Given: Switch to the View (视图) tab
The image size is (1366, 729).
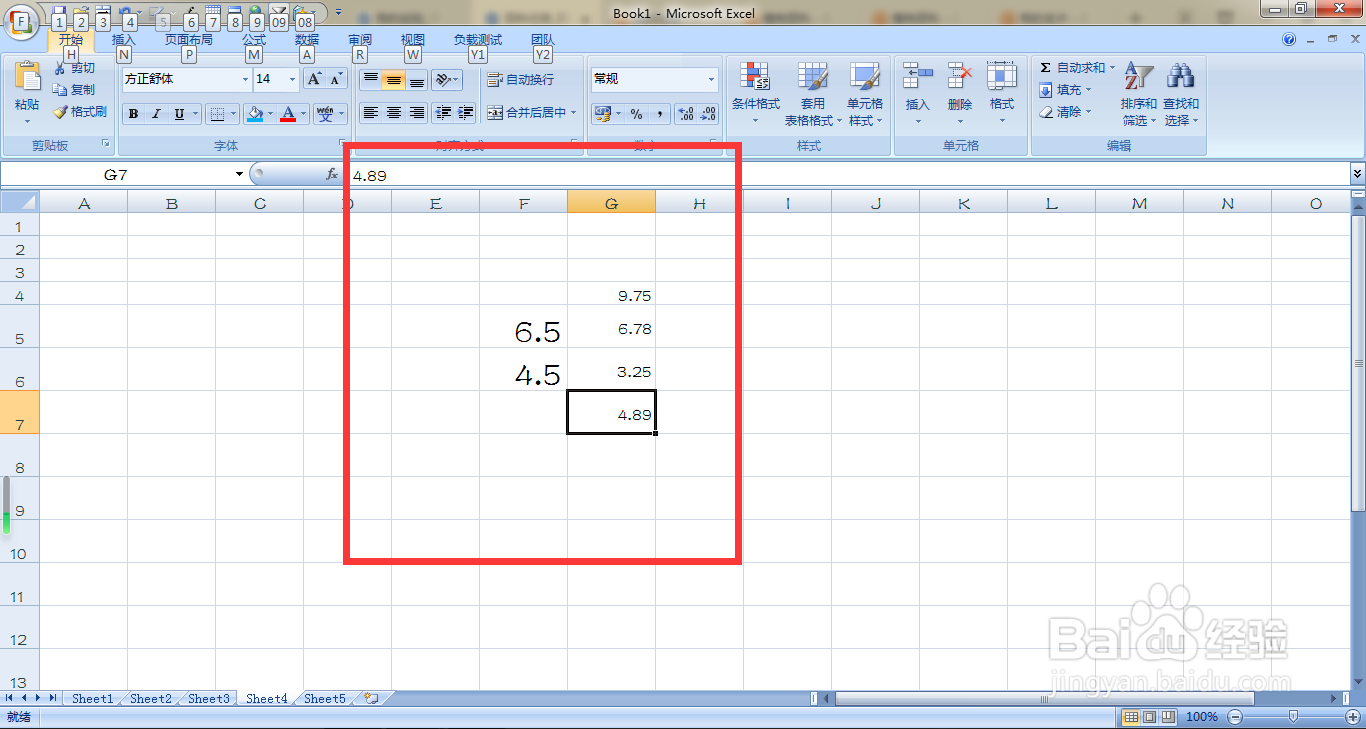Looking at the screenshot, I should click(413, 40).
